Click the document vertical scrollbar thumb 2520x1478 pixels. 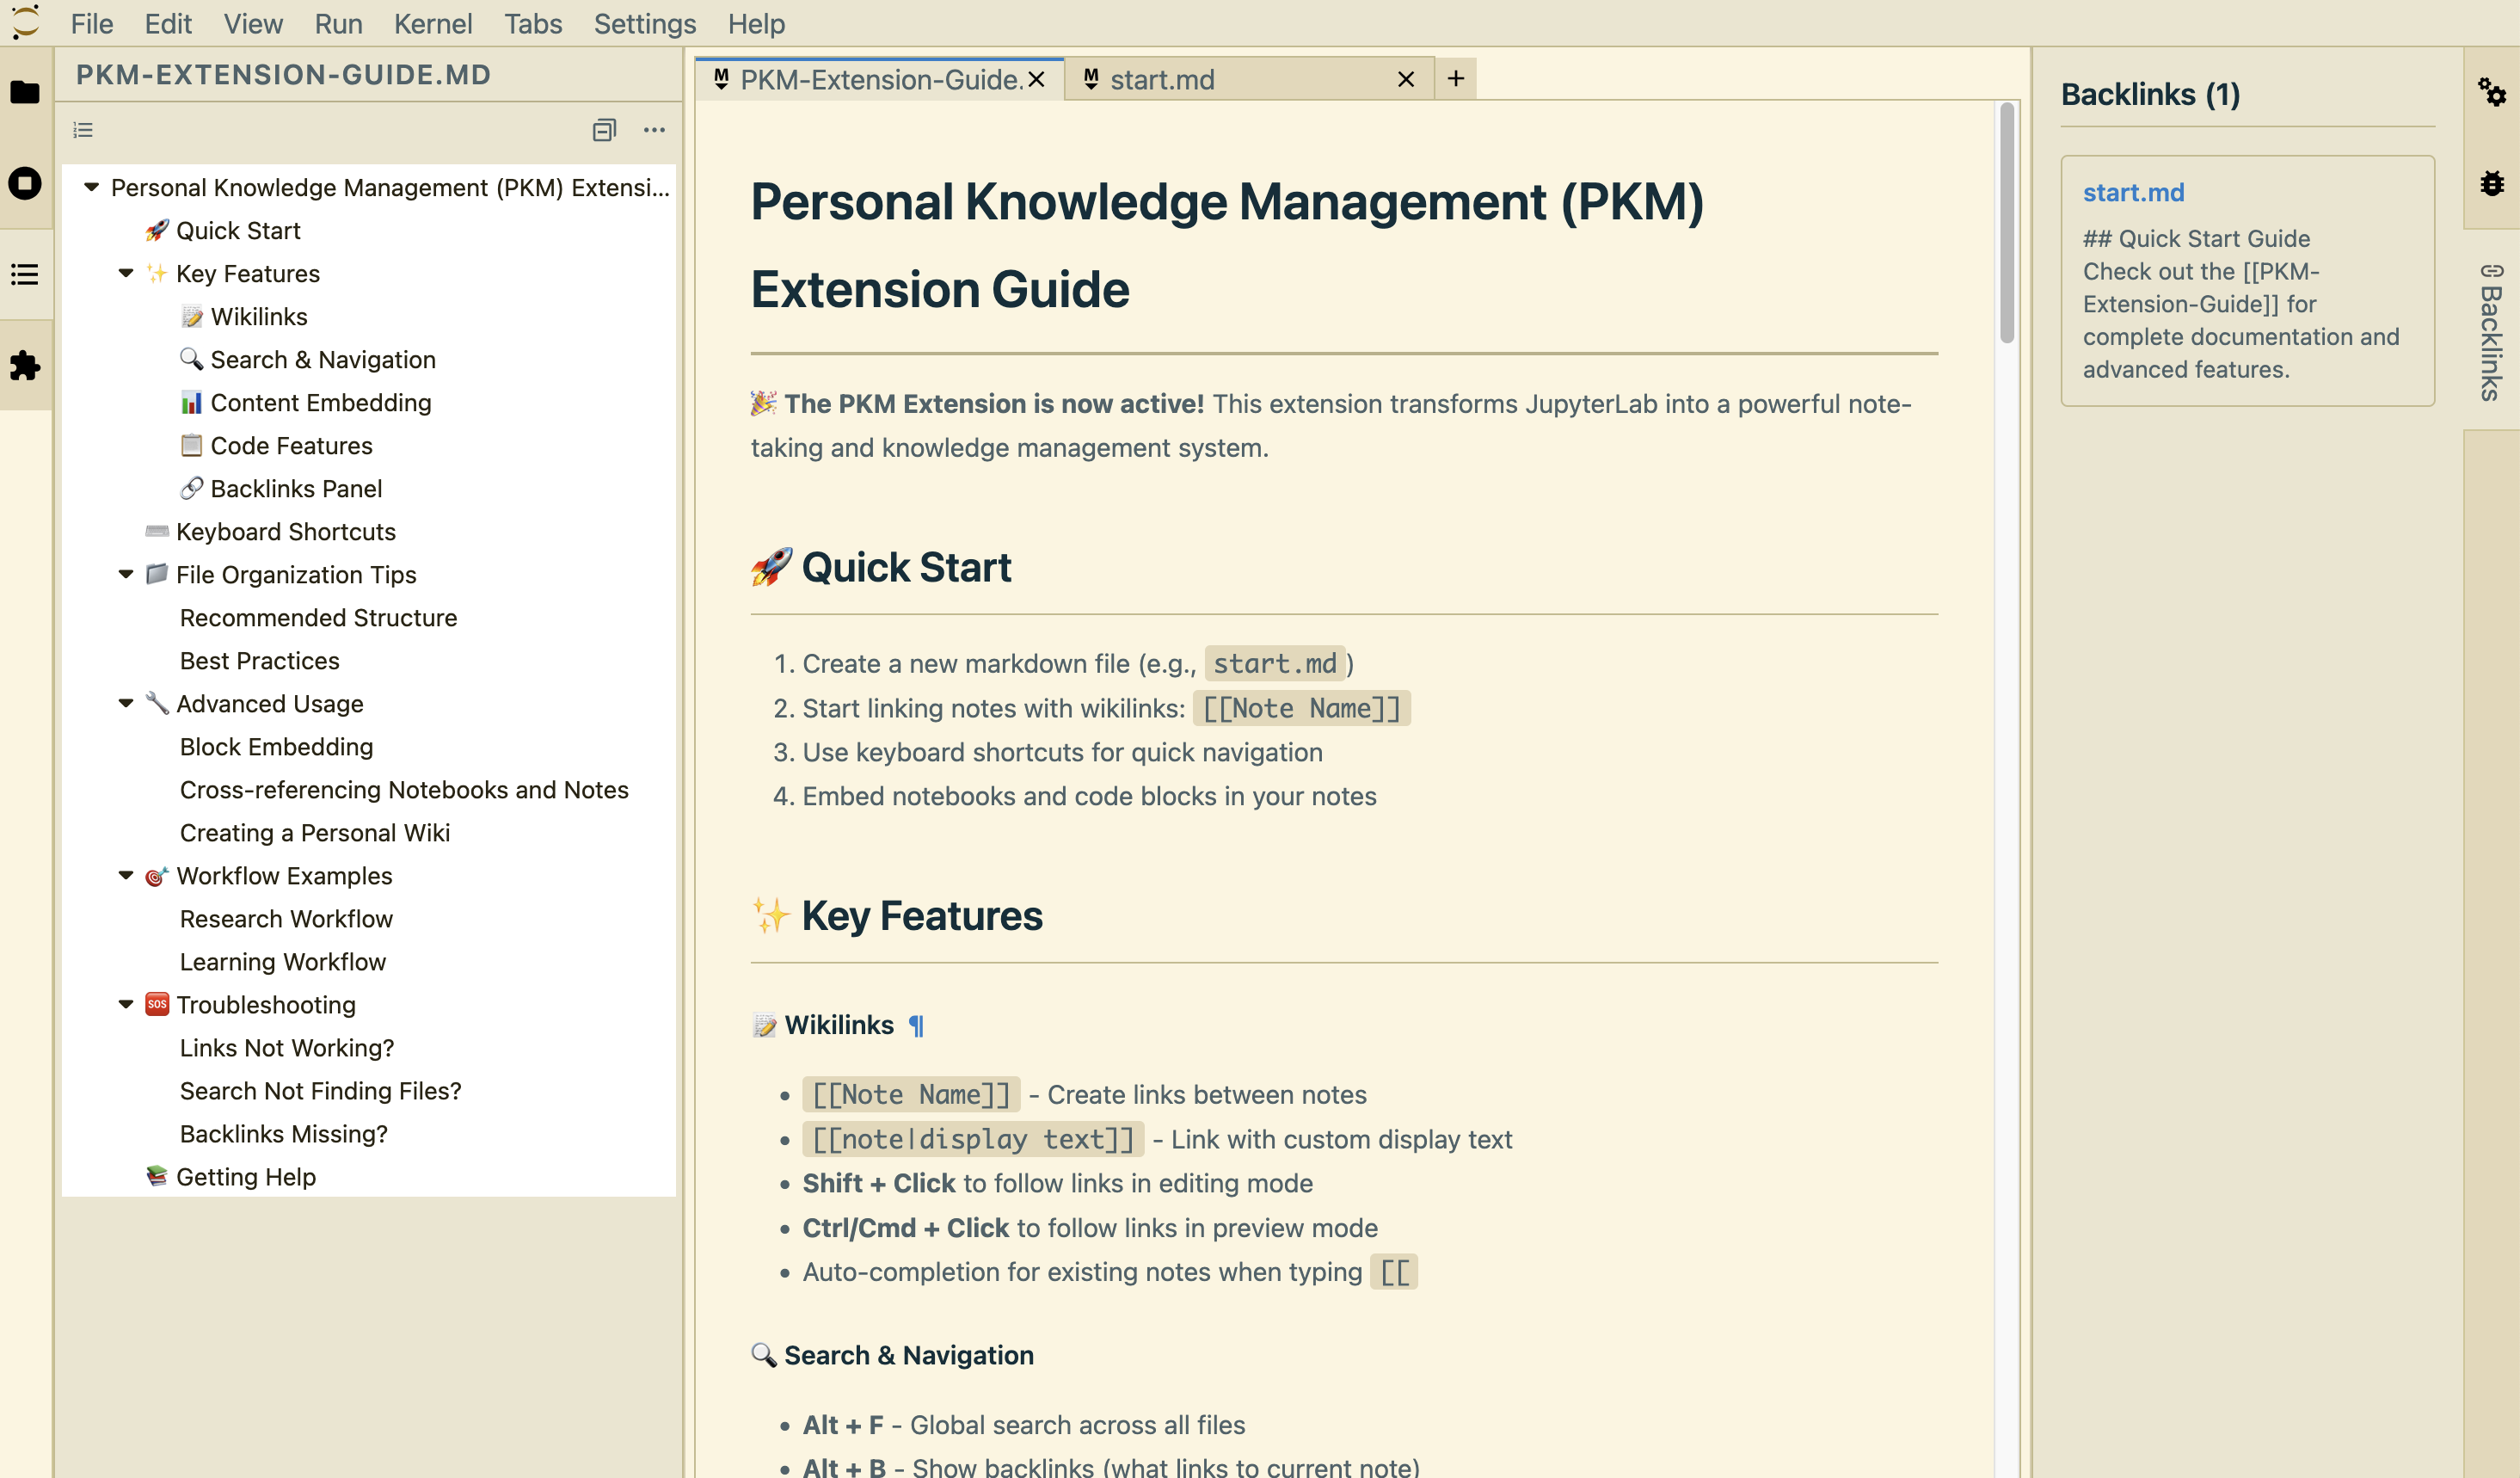[2006, 223]
